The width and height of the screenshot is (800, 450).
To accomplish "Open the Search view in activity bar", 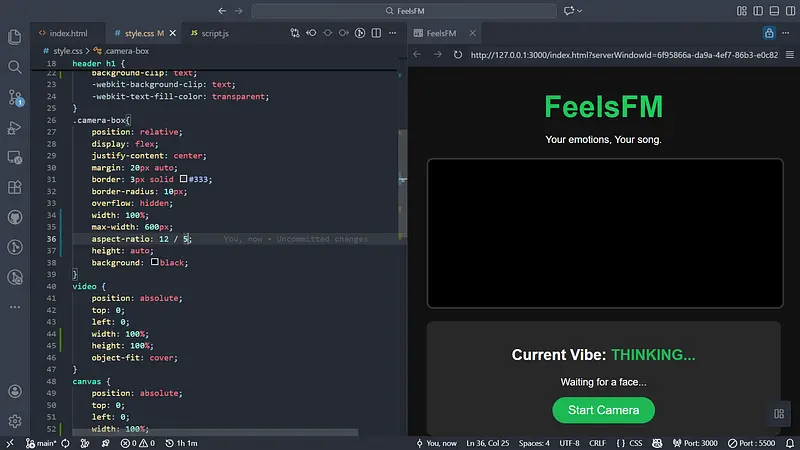I will pyautogui.click(x=15, y=67).
